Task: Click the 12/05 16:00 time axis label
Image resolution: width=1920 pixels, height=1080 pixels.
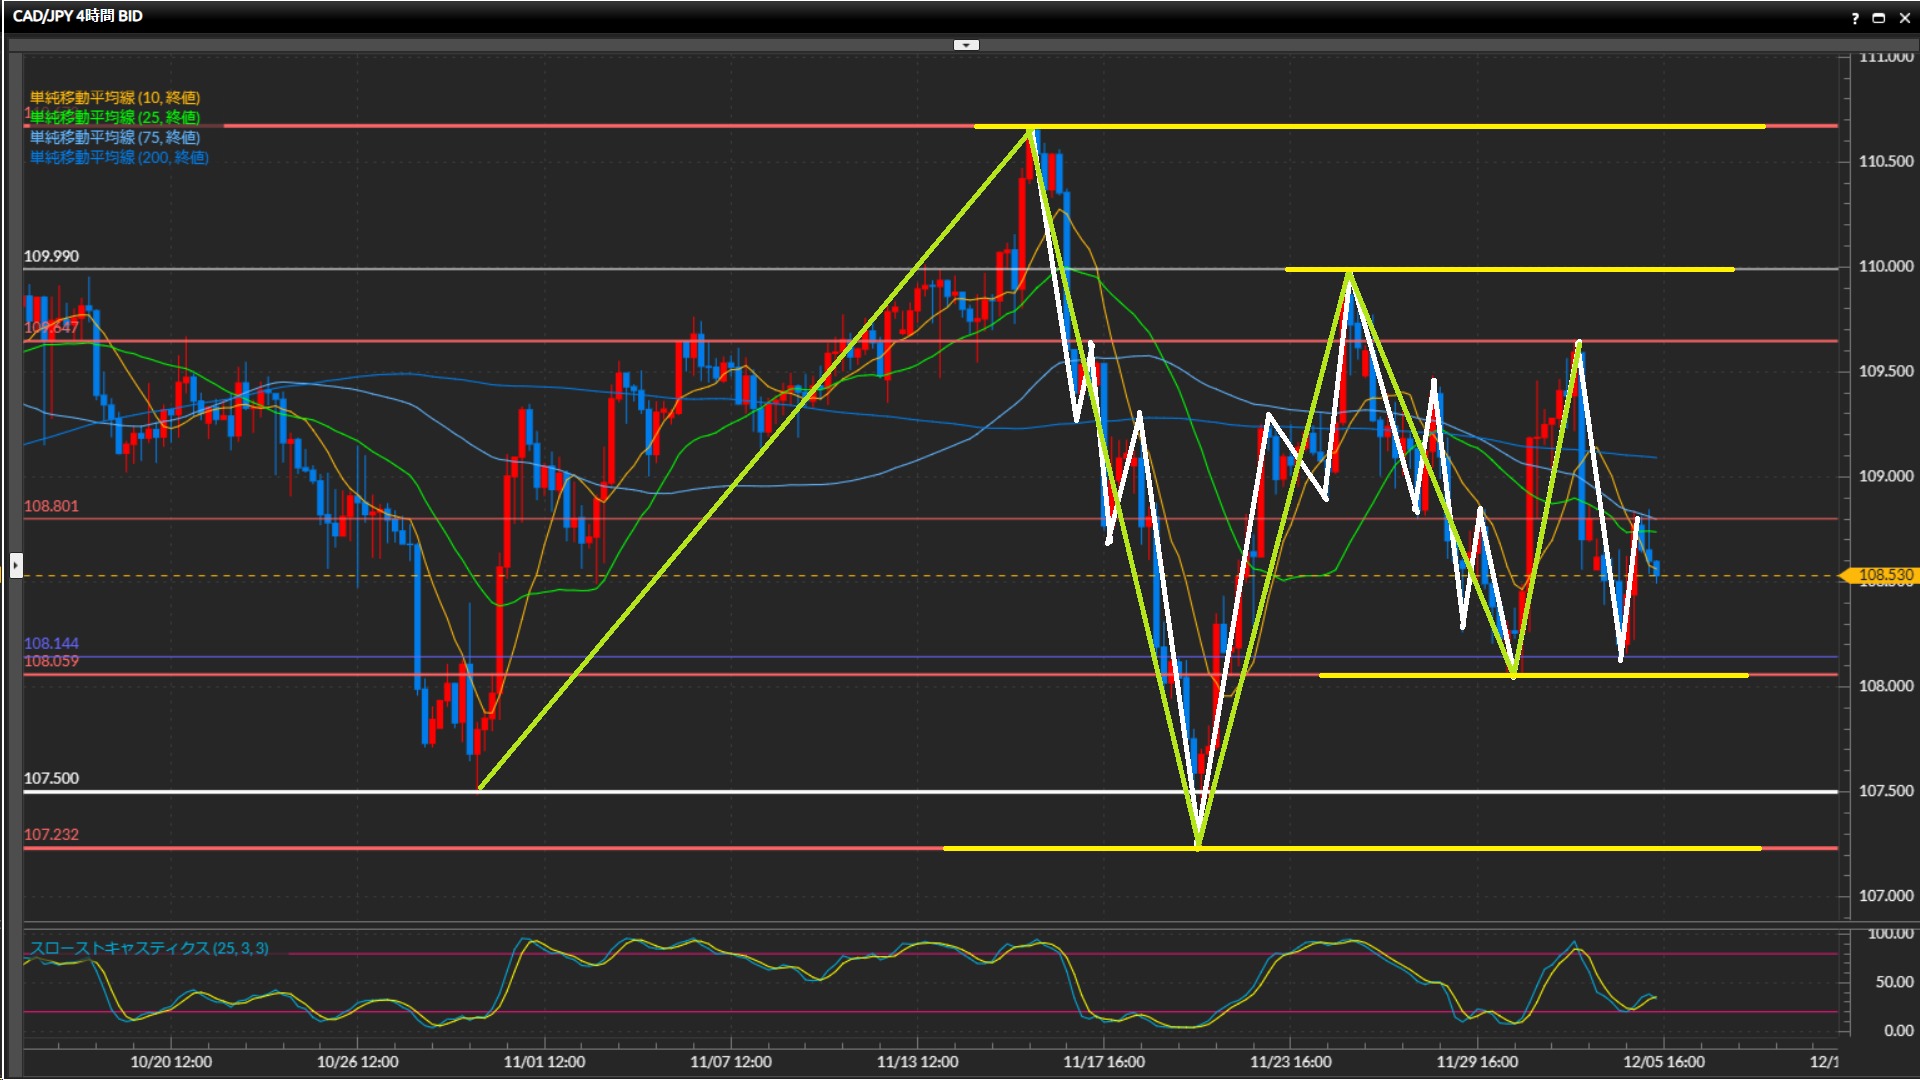Action: [x=1663, y=1062]
